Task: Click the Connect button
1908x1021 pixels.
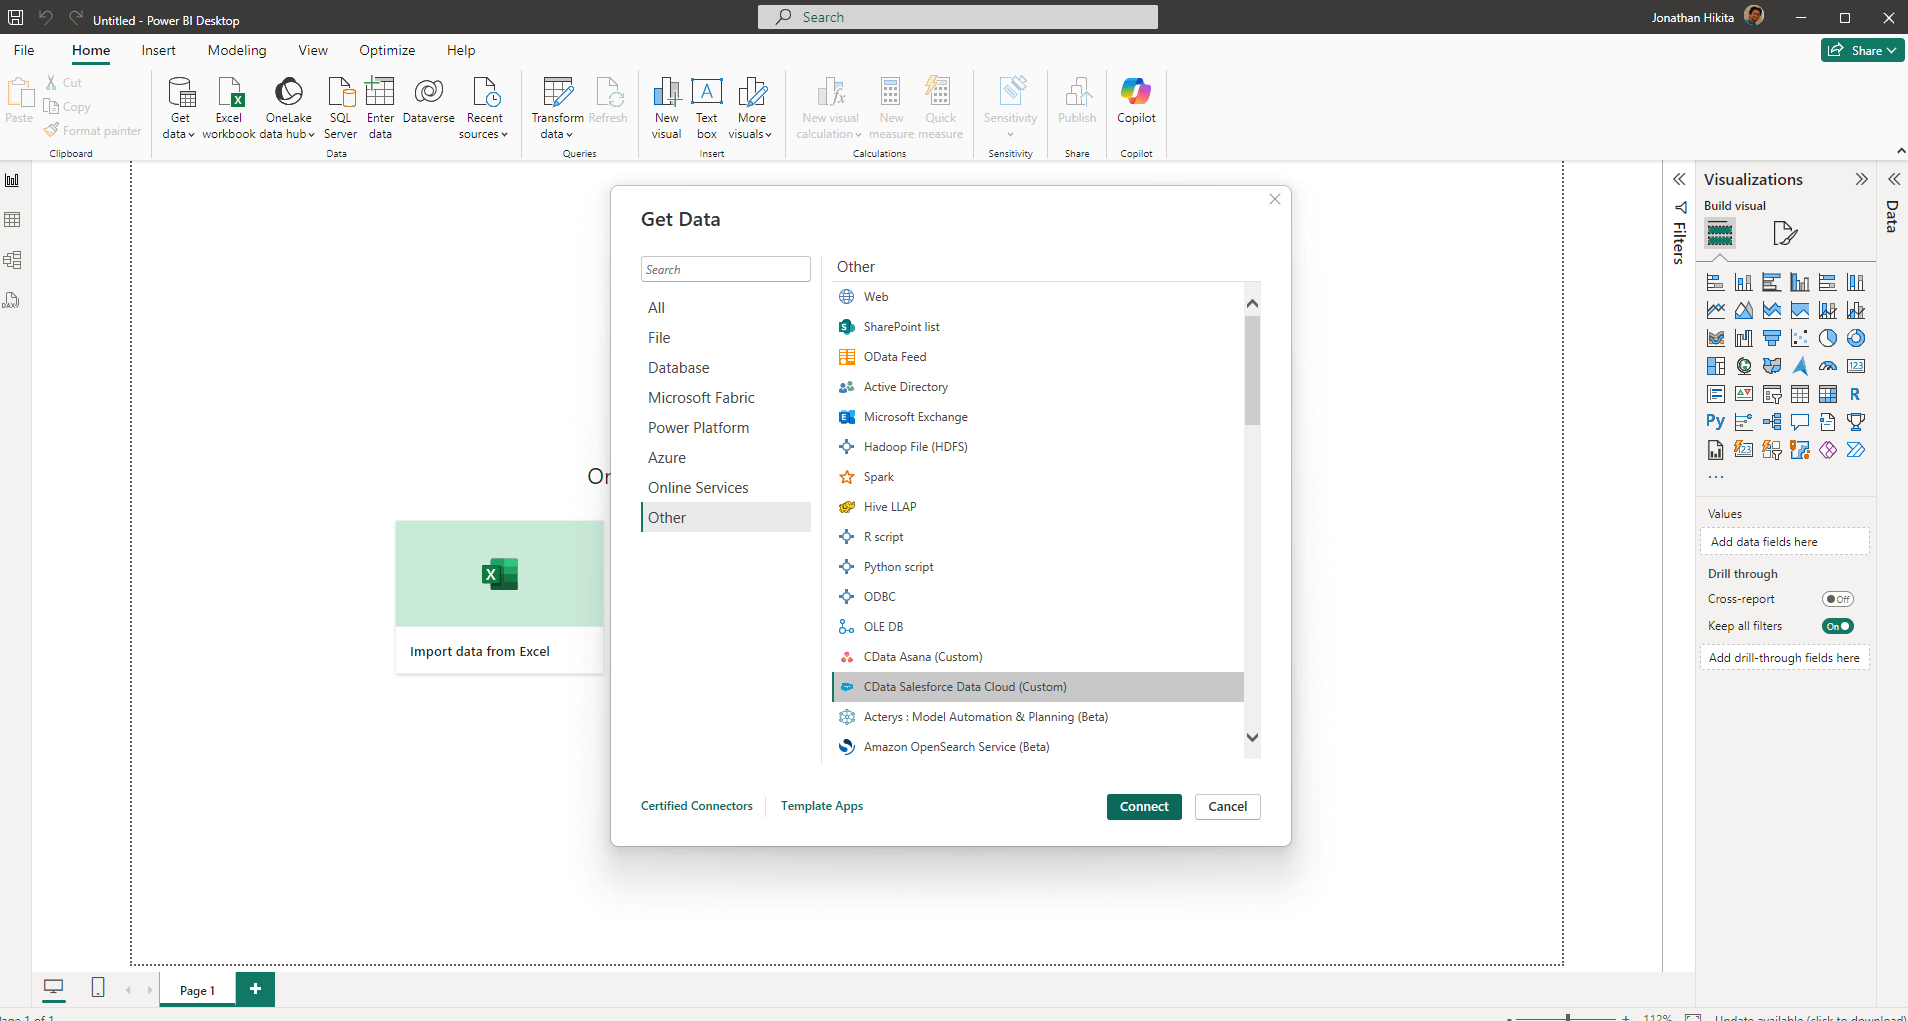Action: [x=1144, y=807]
